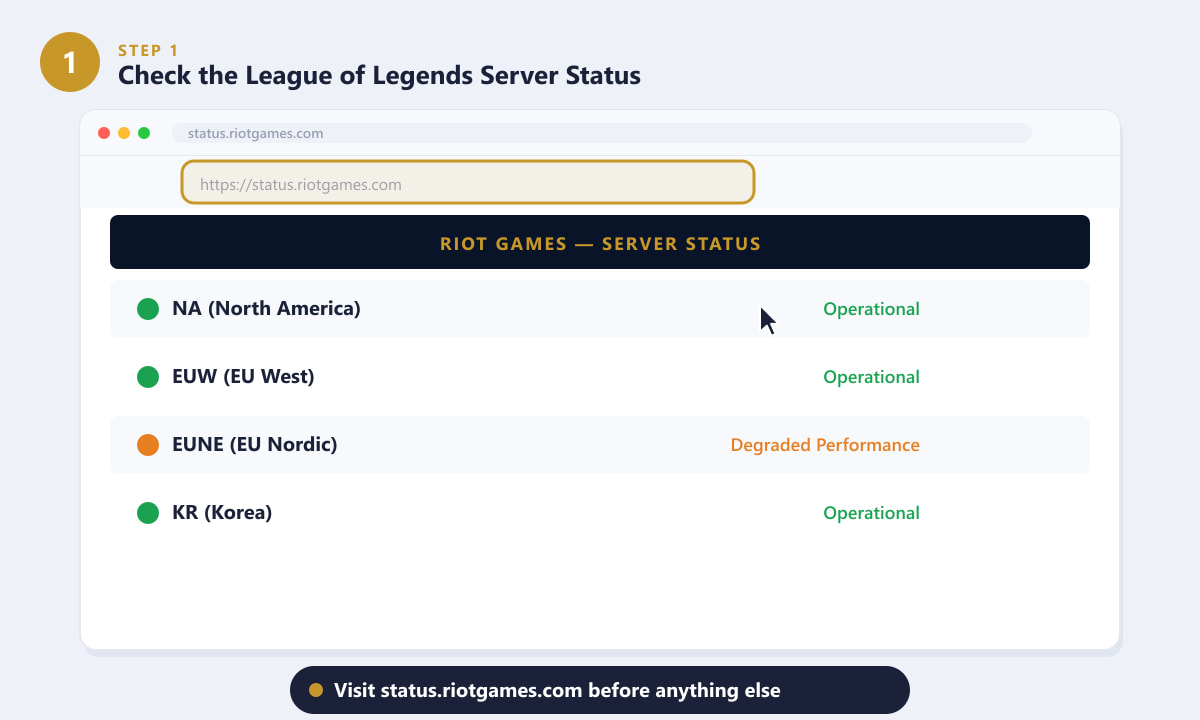This screenshot has height=720, width=1200.
Task: Click the green status dot for NA
Action: point(148,309)
